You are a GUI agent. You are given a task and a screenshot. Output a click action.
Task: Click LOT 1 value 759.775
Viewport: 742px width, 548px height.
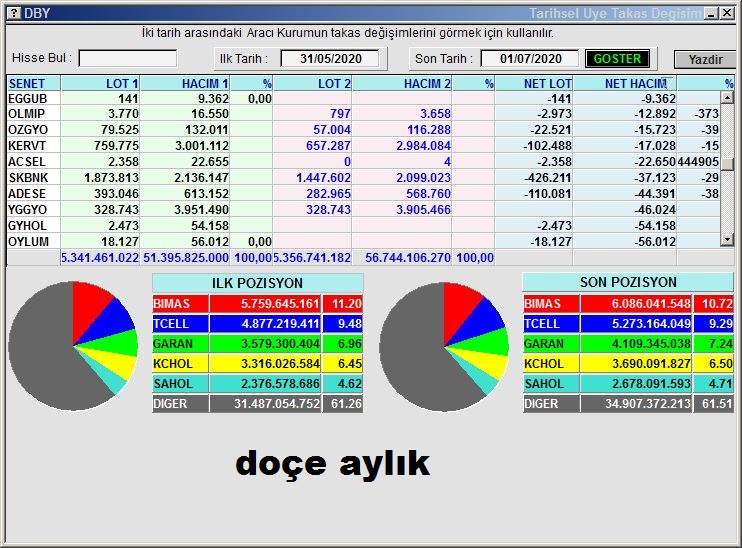click(x=116, y=146)
